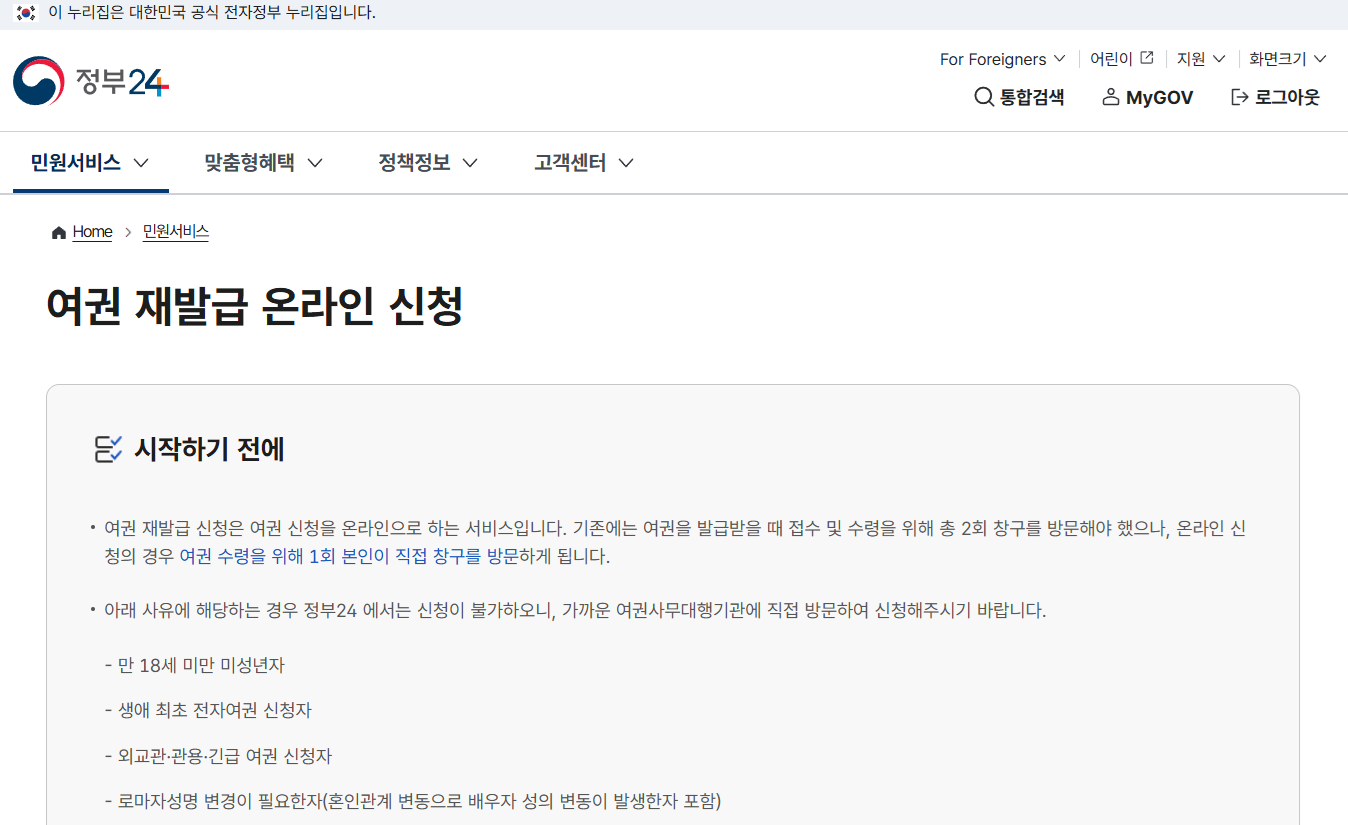Click the home icon in the breadcrumb
The image size is (1348, 825).
(58, 231)
